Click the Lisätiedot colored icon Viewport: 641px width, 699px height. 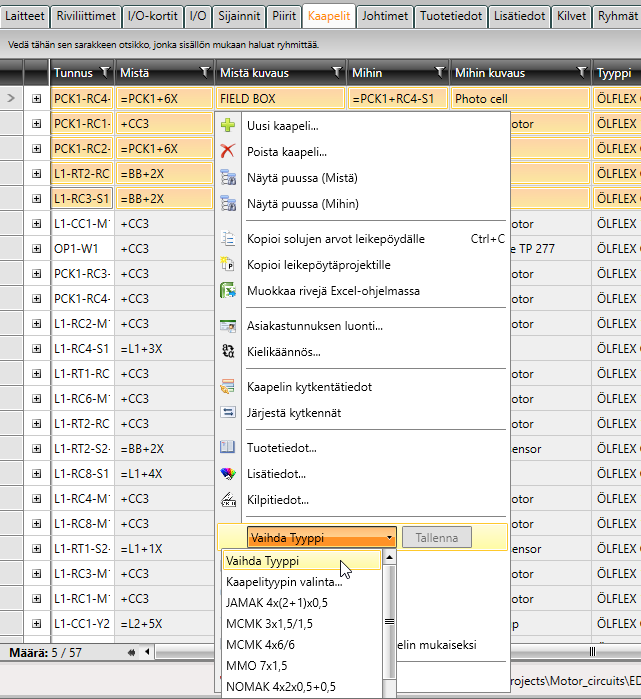coord(228,473)
